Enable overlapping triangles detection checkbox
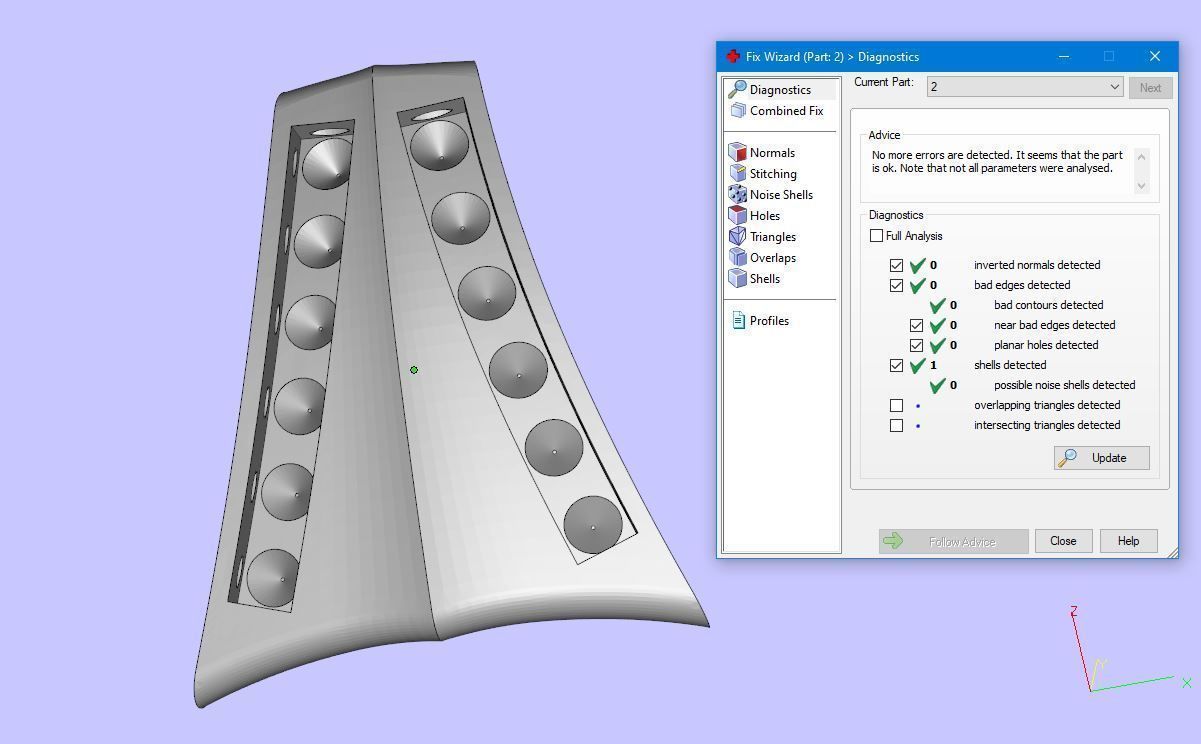The width and height of the screenshot is (1201, 744). point(896,405)
